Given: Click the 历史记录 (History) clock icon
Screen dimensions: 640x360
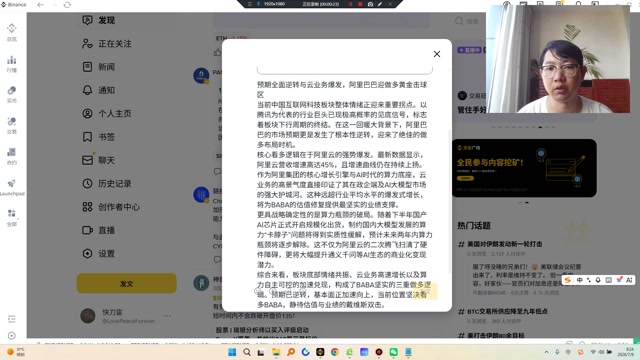Looking at the screenshot, I should (87, 184).
